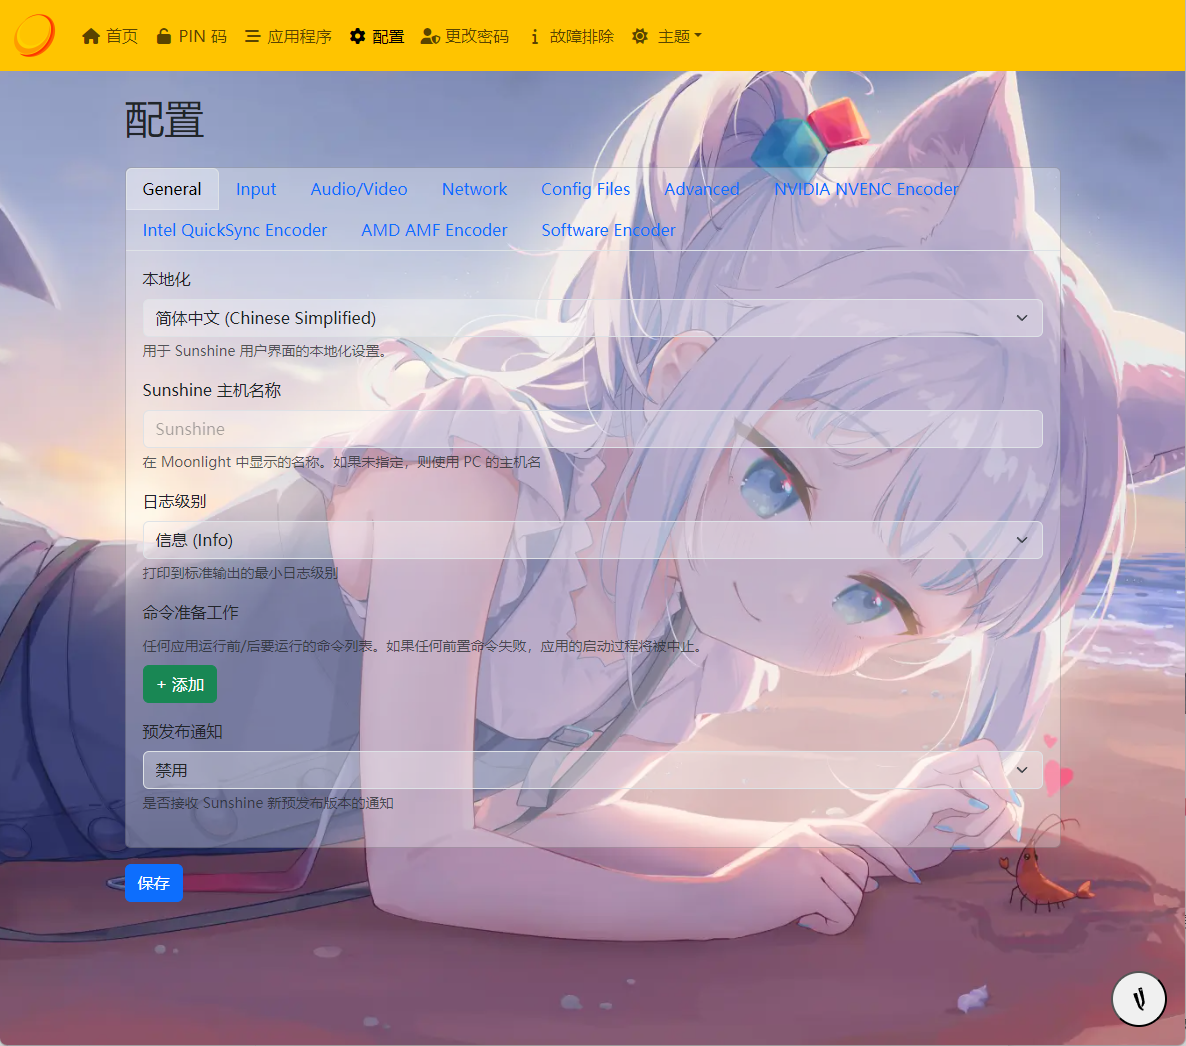The height and width of the screenshot is (1046, 1186).
Task: Open the 本地化 language dropdown
Action: click(592, 318)
